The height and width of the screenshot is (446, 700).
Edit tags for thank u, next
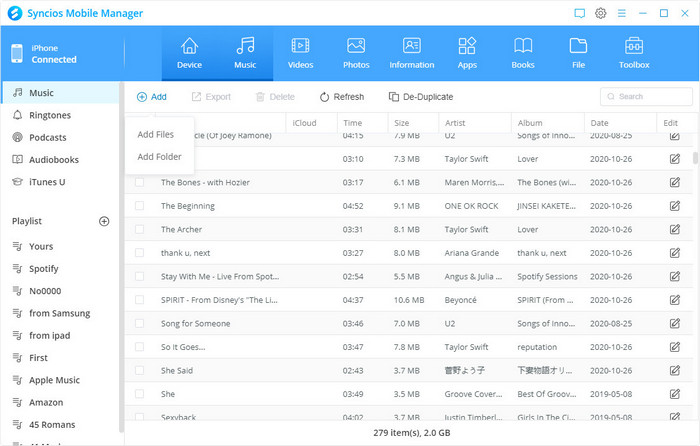(675, 253)
